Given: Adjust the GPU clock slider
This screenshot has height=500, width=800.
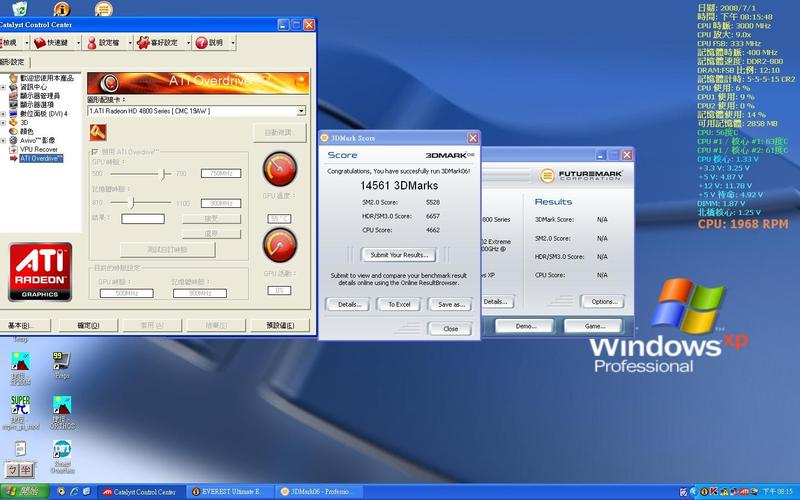Looking at the screenshot, I should click(x=164, y=174).
